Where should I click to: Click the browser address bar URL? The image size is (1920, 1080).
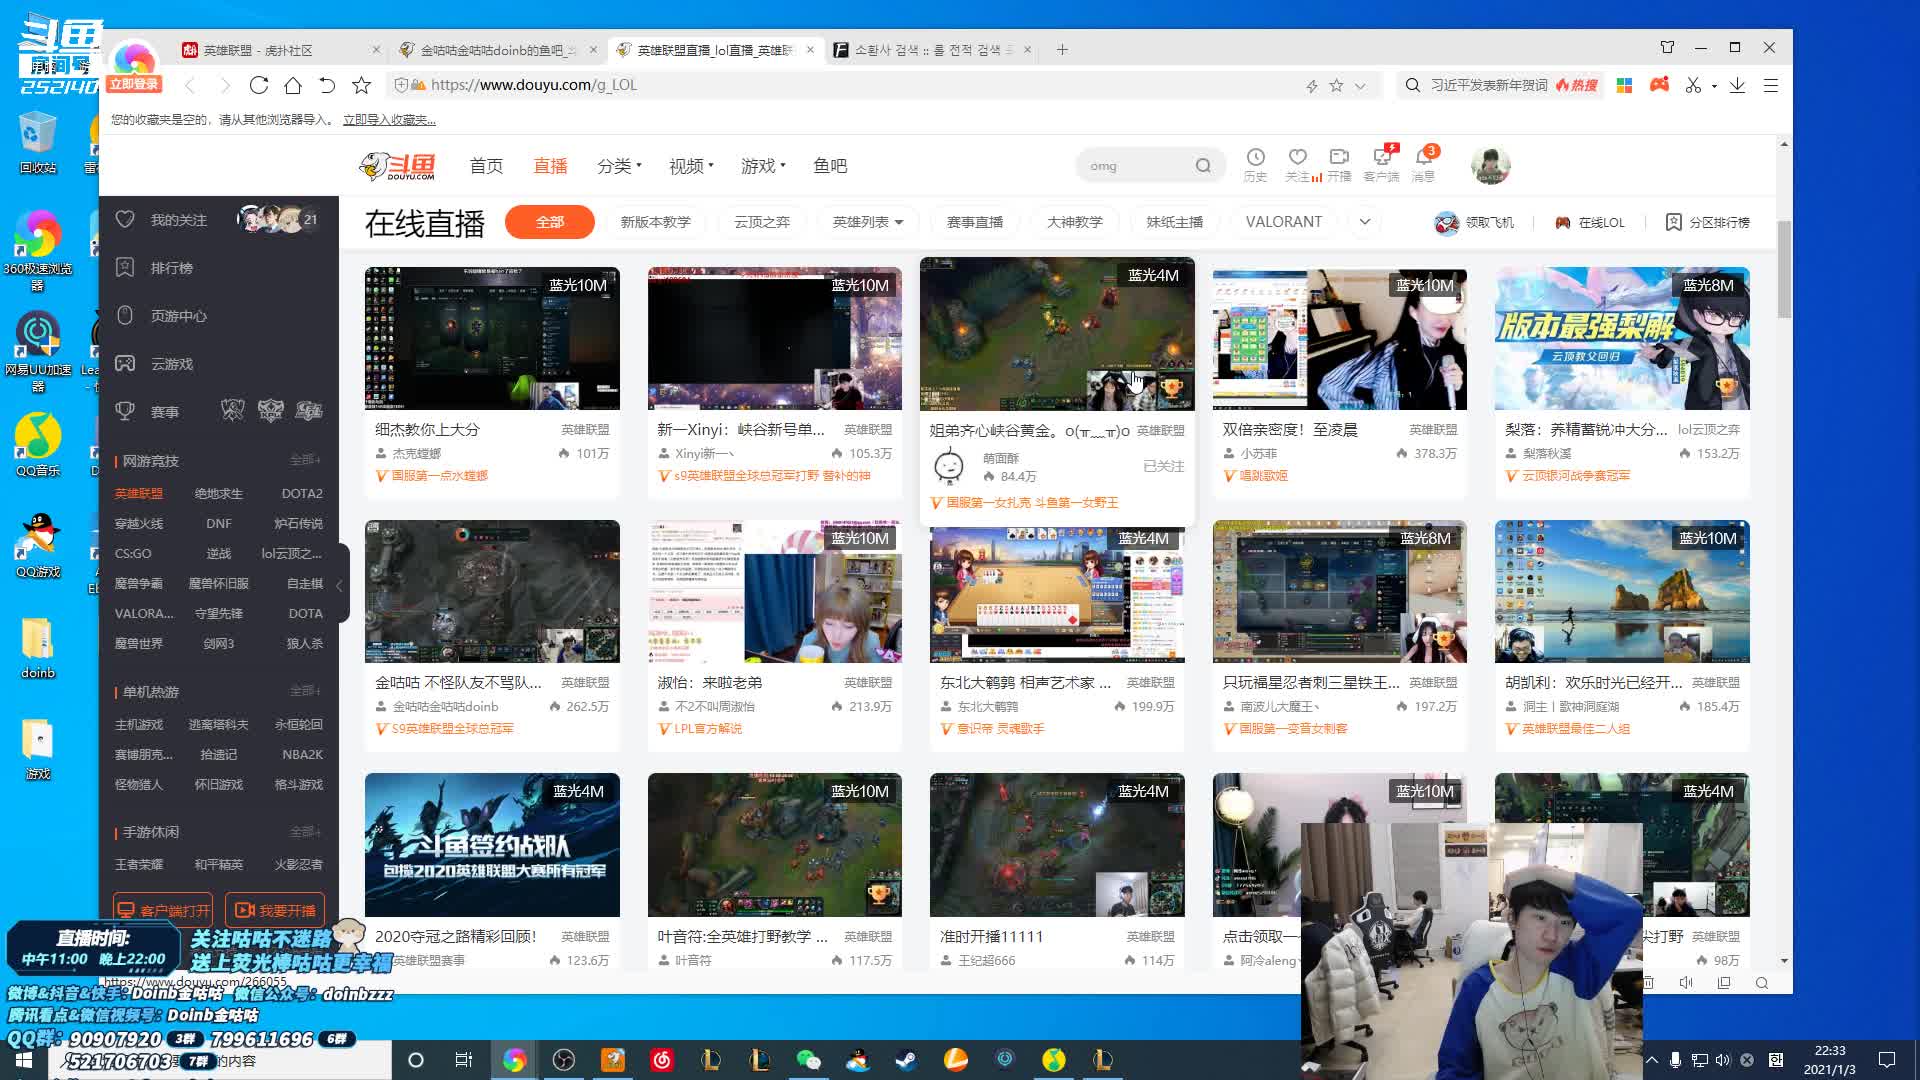(534, 85)
